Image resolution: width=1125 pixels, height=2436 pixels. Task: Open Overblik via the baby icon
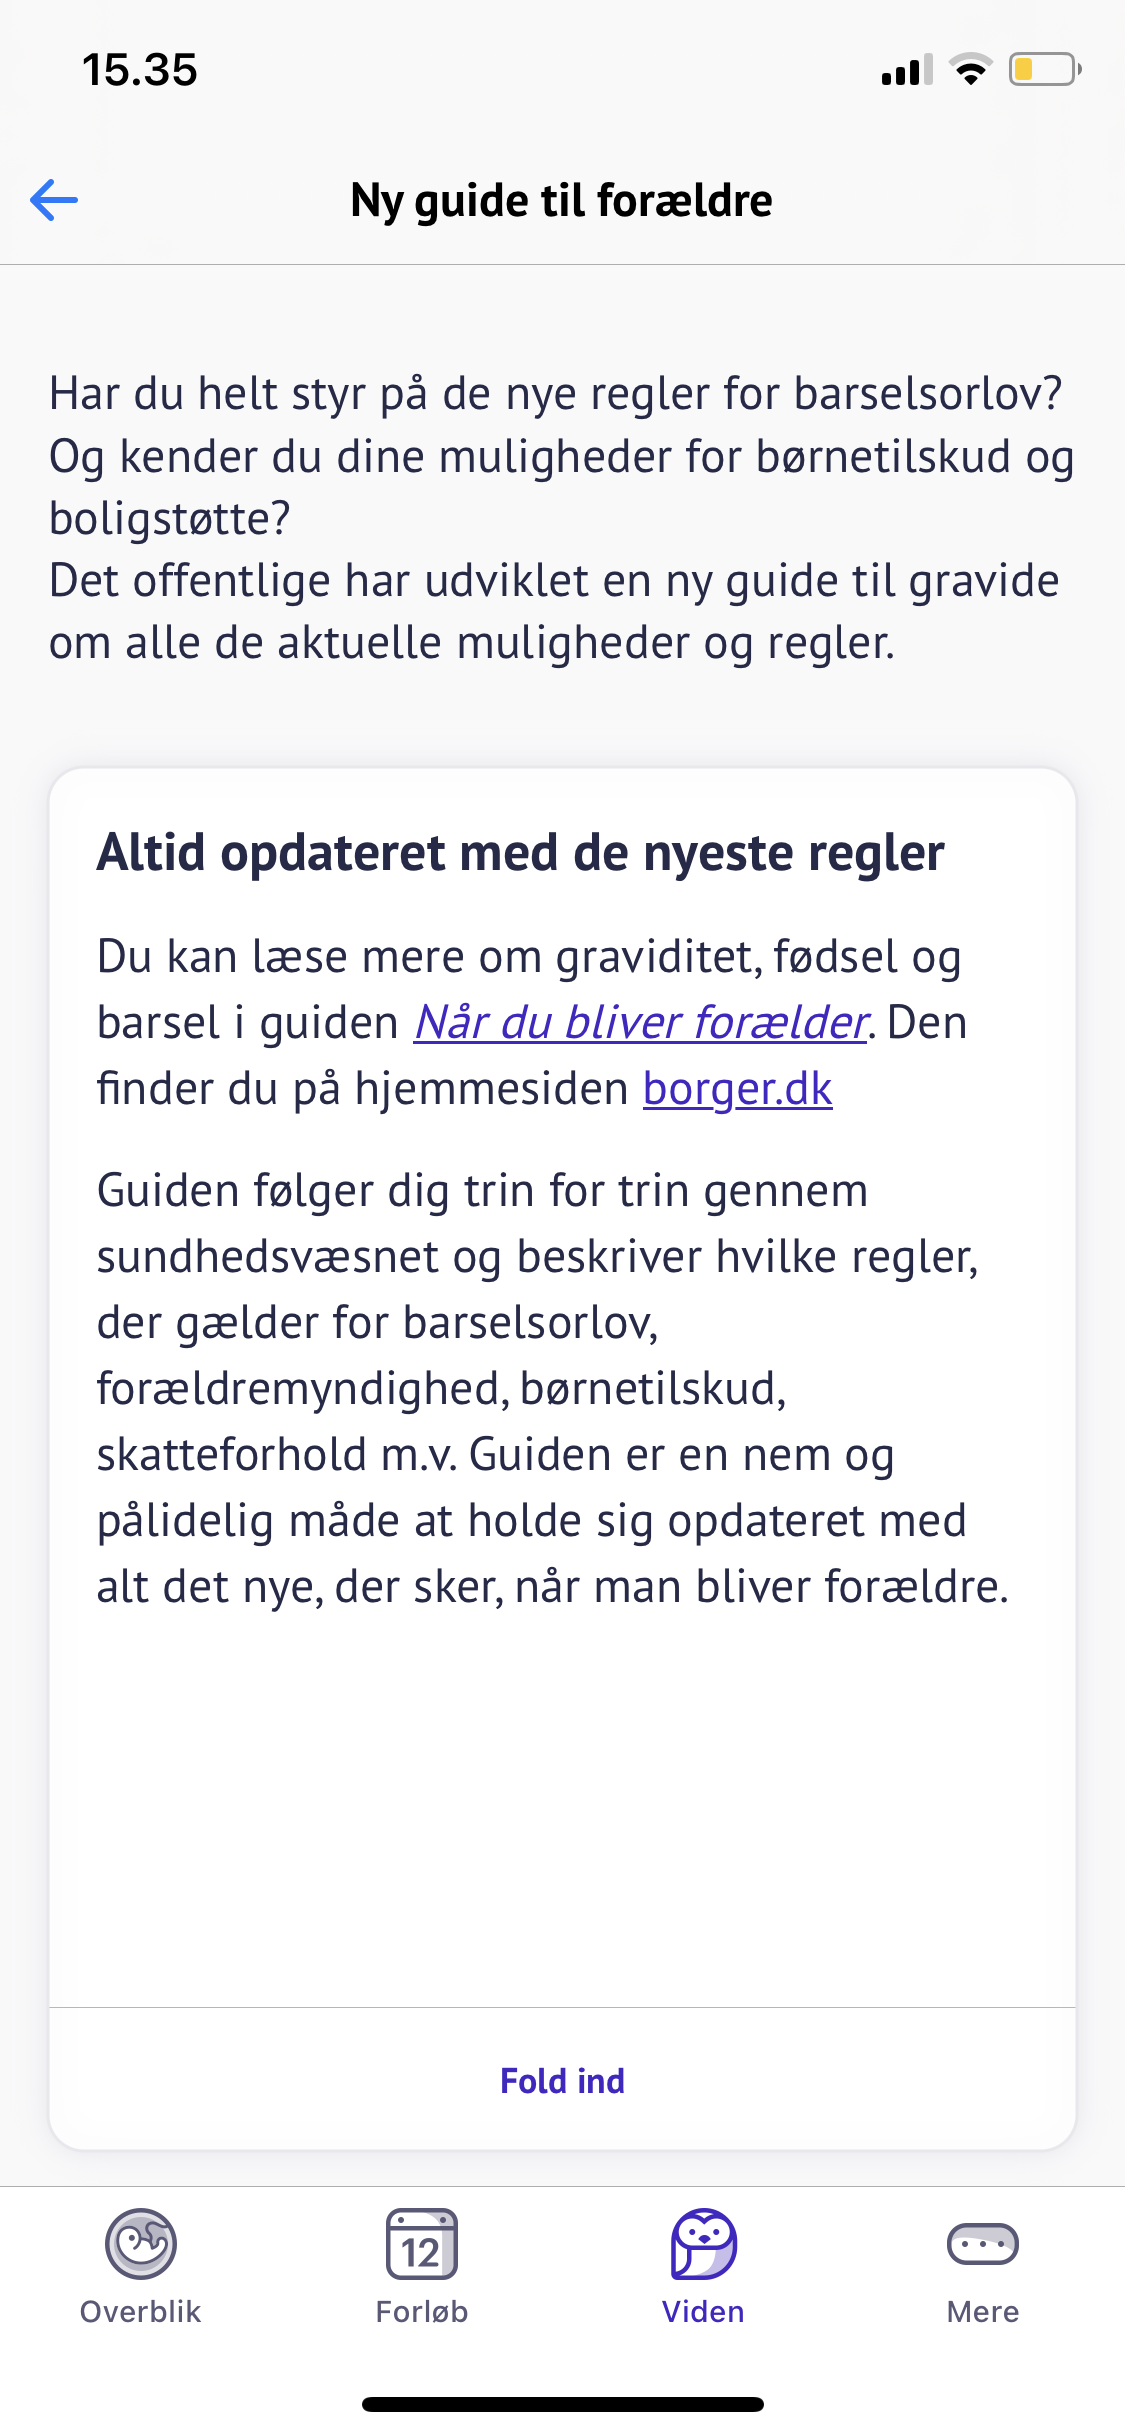coord(141,2243)
